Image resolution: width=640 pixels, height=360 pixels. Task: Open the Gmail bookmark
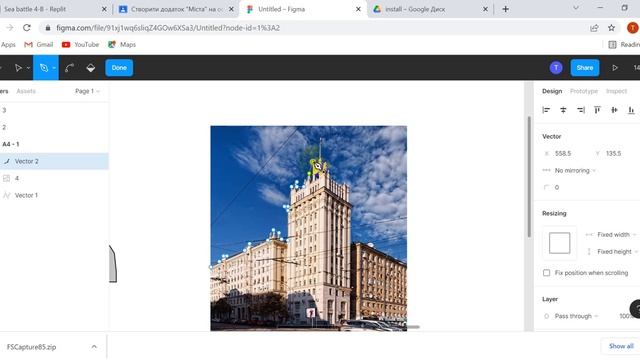pos(39,44)
